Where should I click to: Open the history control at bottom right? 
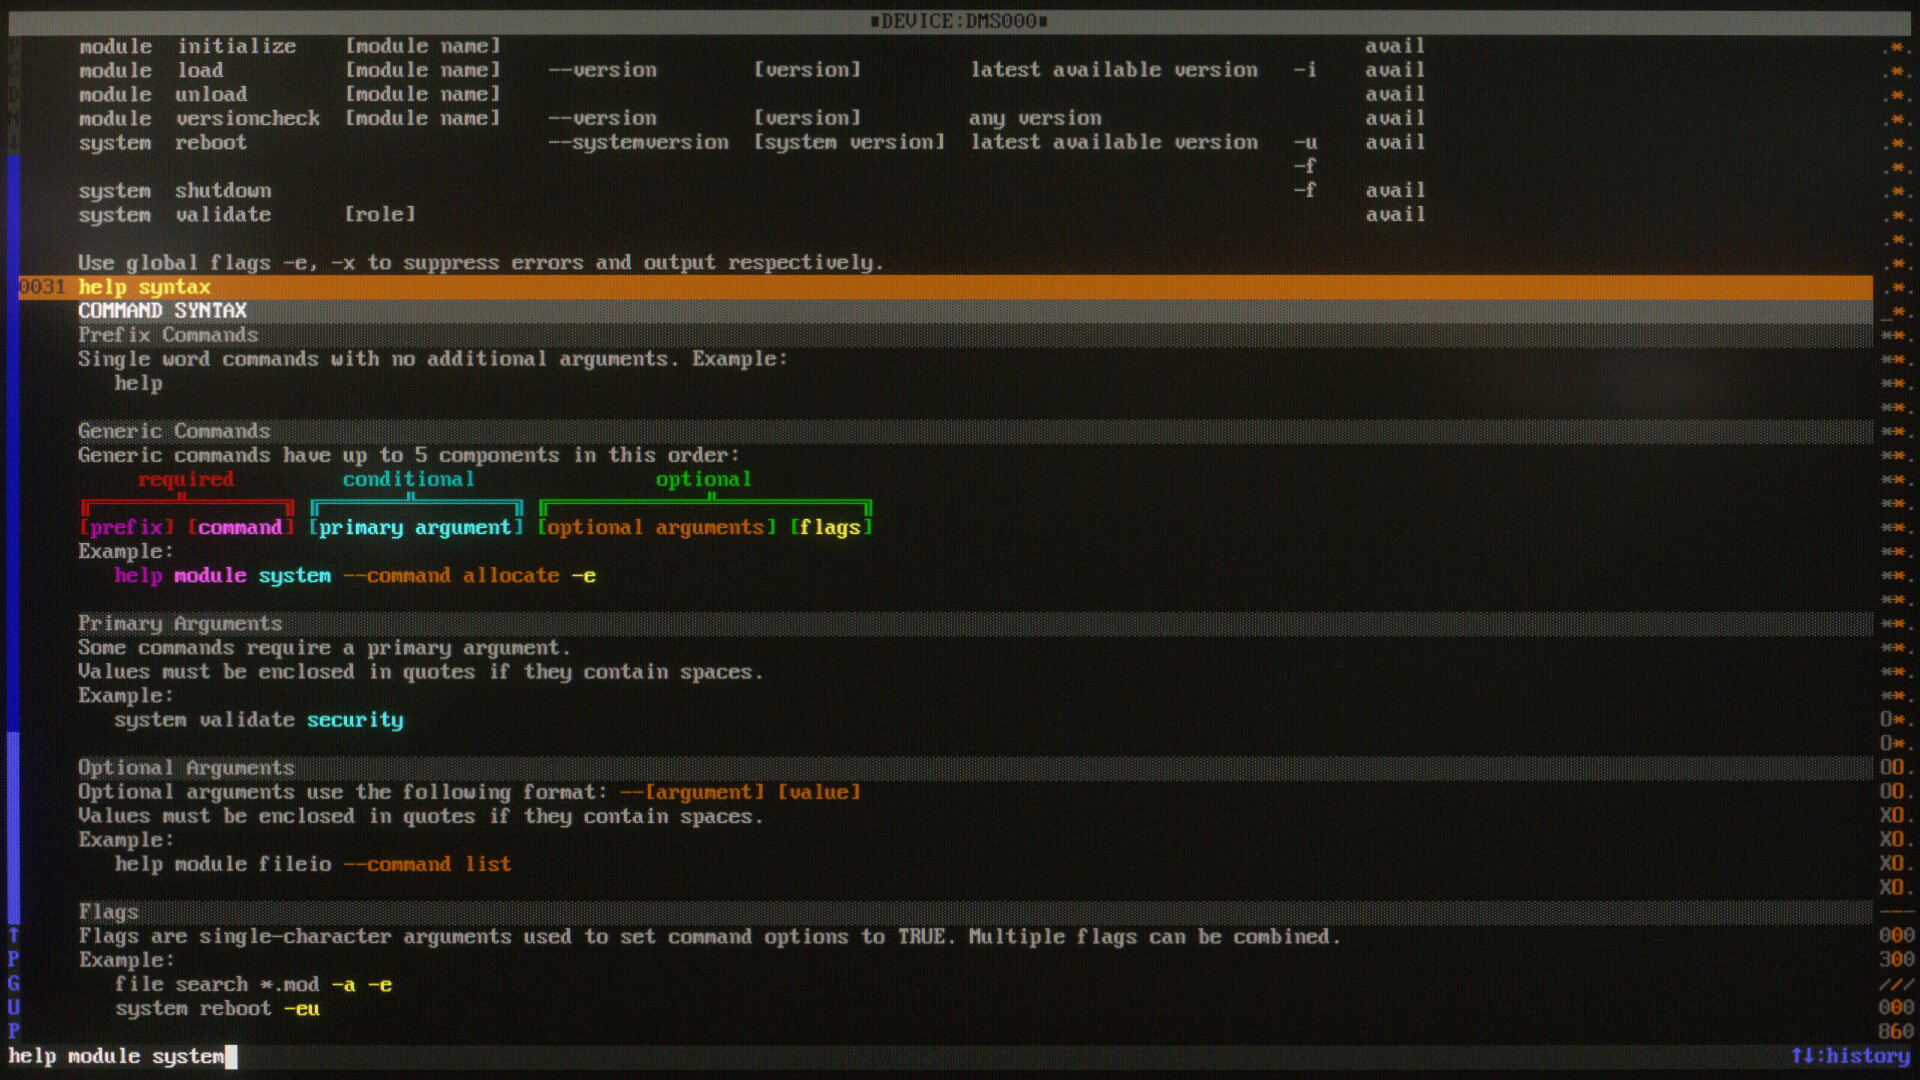1855,1056
